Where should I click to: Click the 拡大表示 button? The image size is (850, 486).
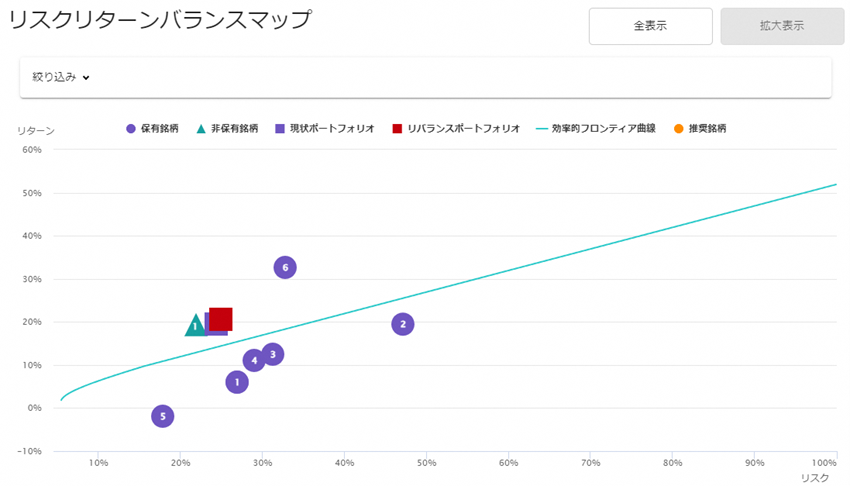point(782,26)
